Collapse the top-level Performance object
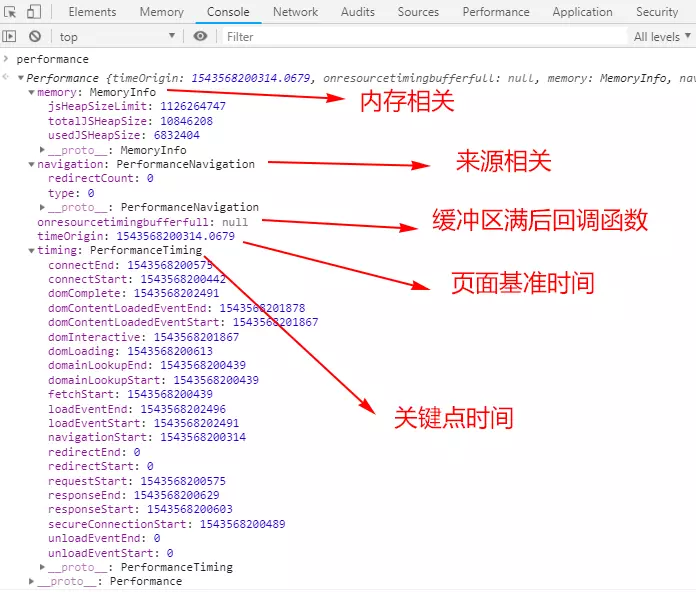 [20, 78]
